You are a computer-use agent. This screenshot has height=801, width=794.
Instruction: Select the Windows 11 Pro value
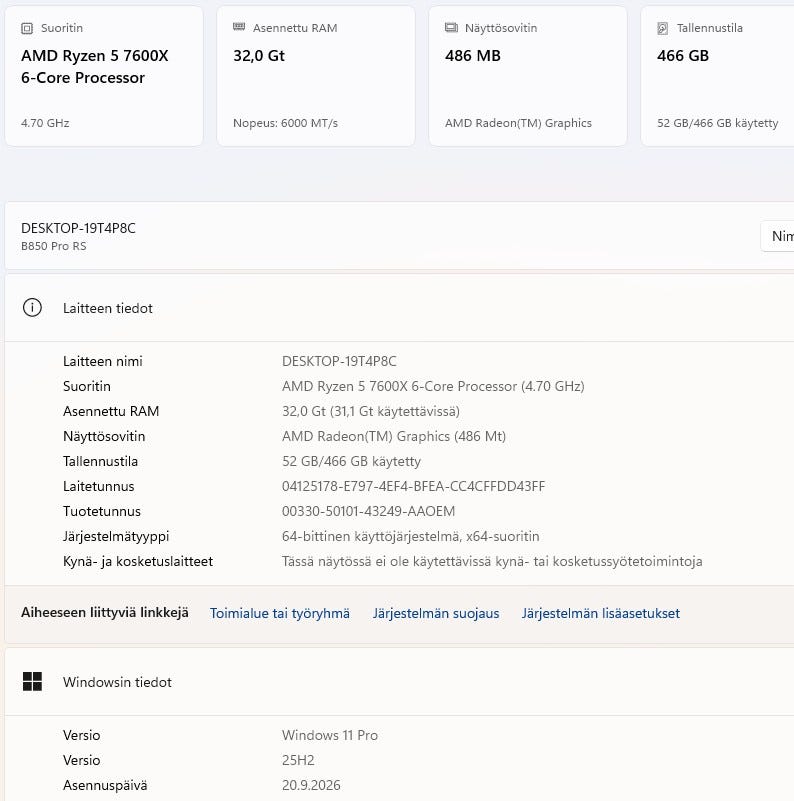330,735
